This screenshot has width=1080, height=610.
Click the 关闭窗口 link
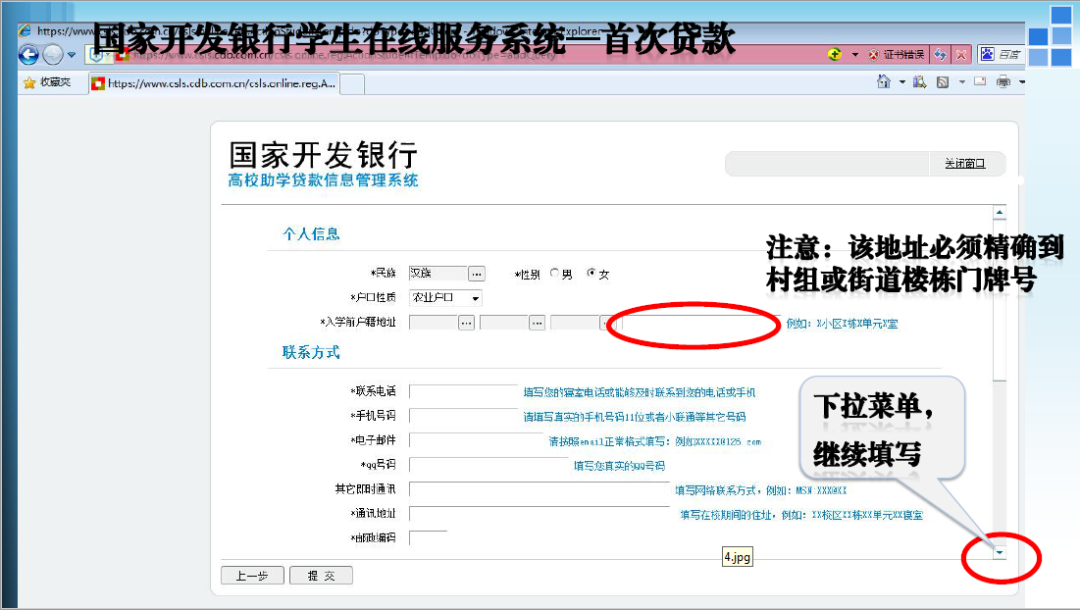tap(964, 164)
